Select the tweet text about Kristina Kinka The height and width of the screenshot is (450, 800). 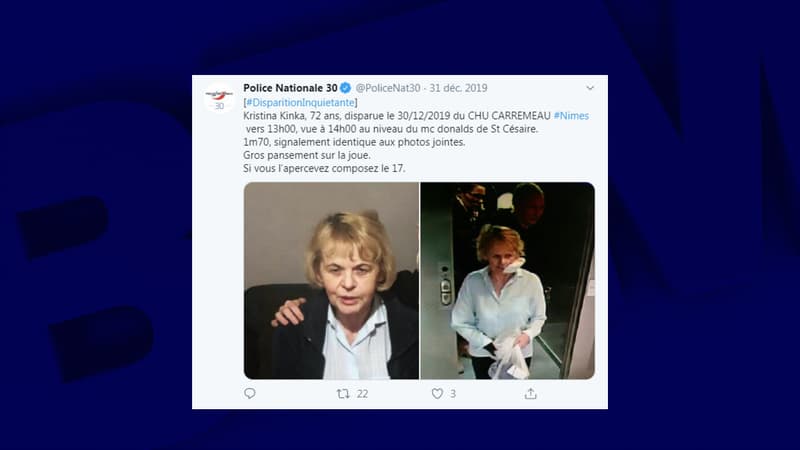(416, 135)
